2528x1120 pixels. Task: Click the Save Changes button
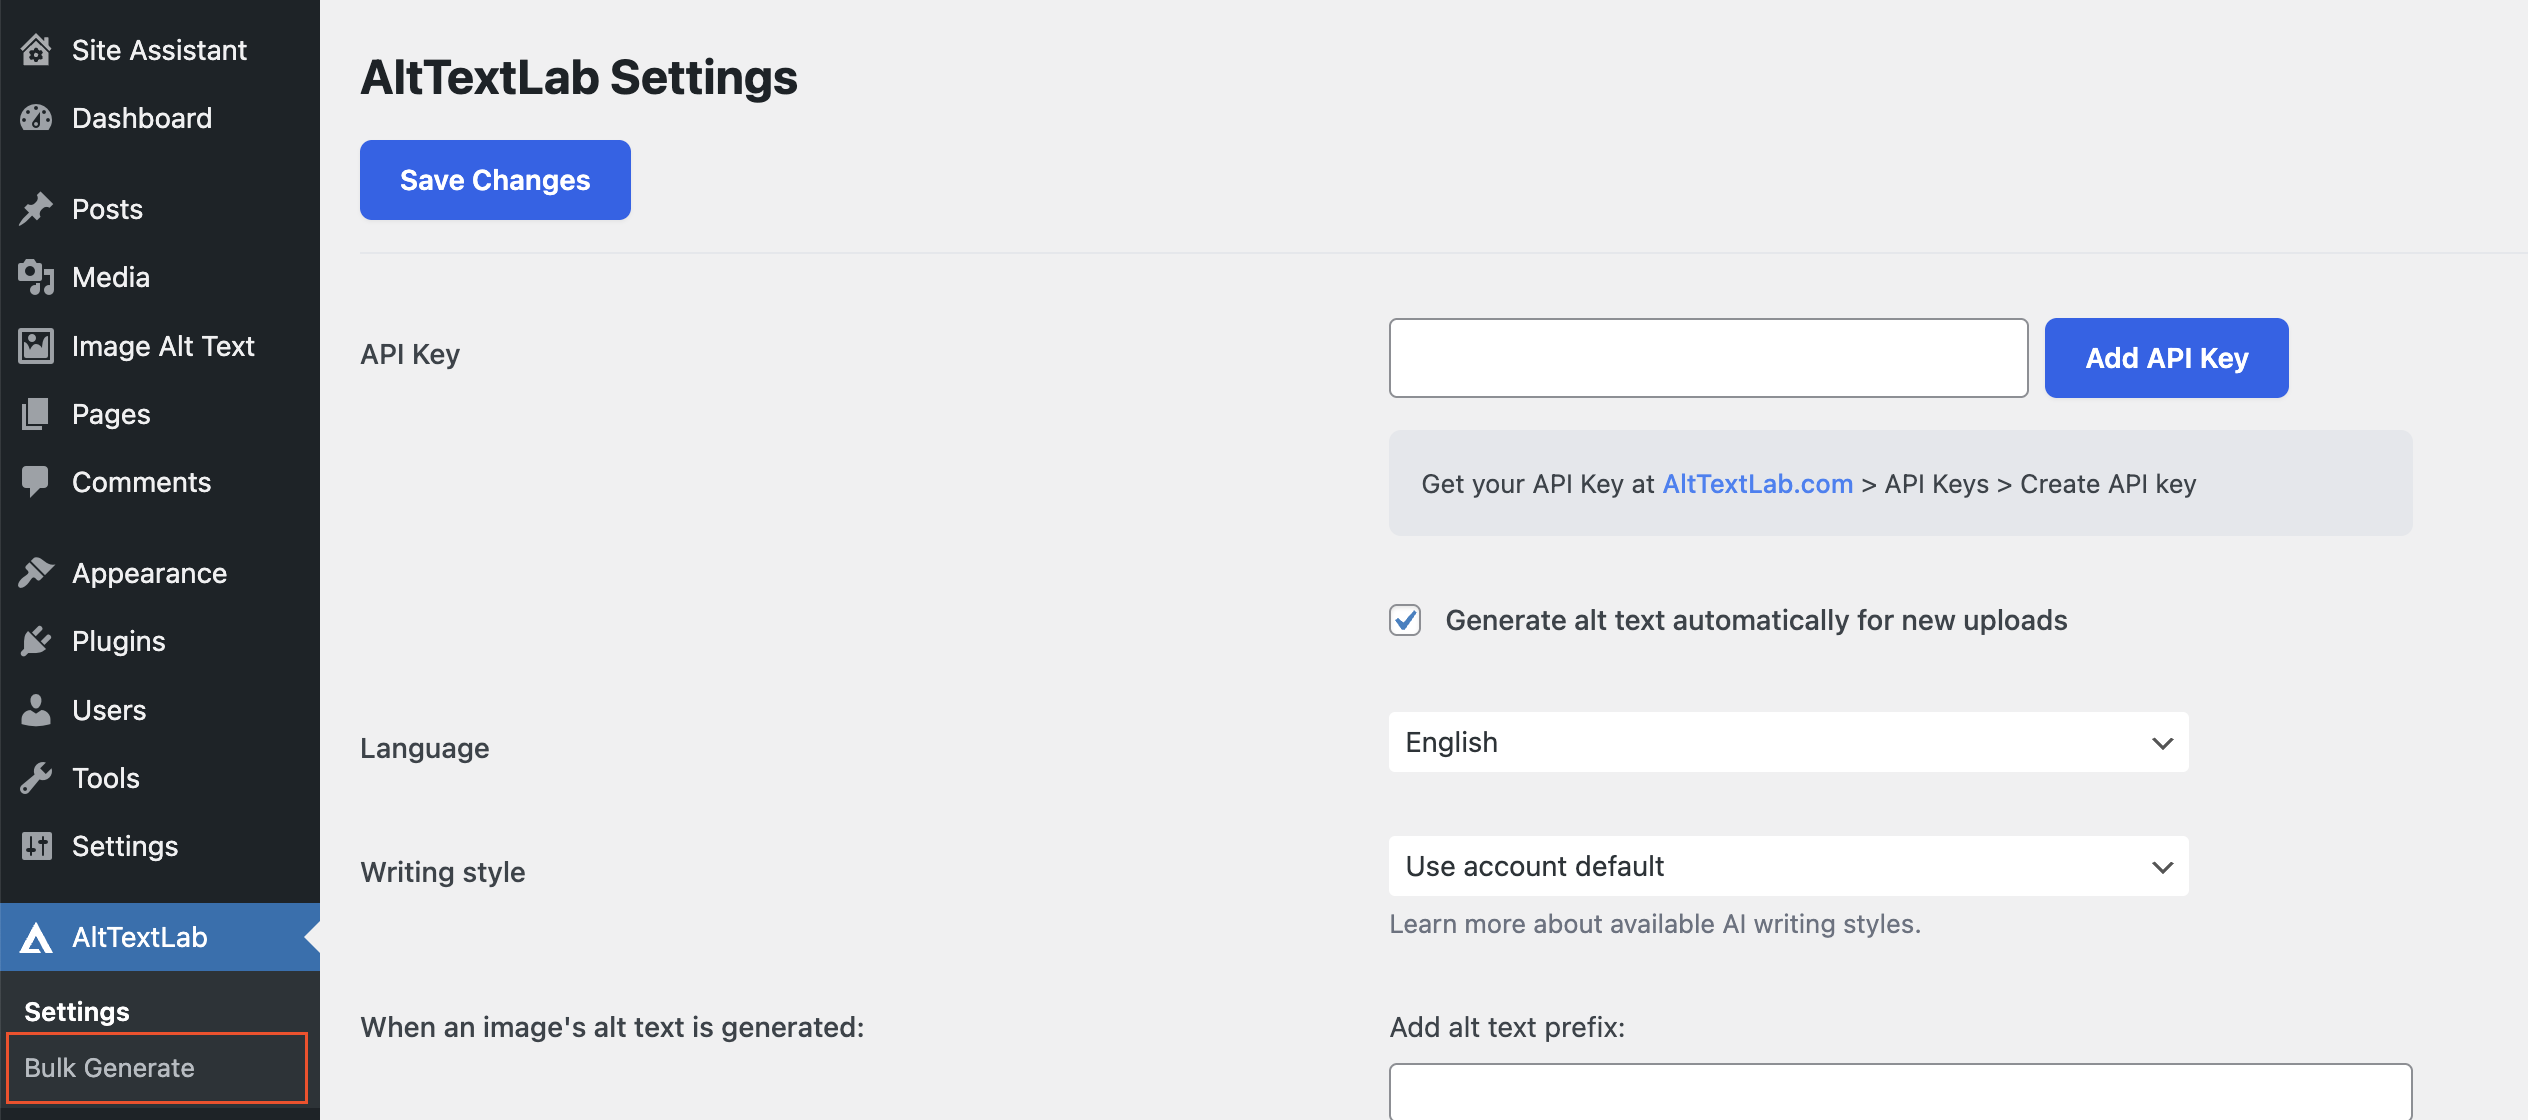[x=495, y=180]
